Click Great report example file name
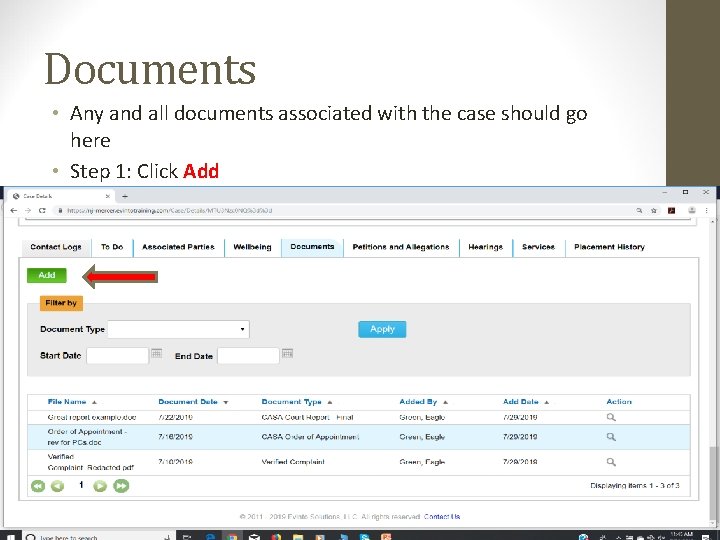Image resolution: width=720 pixels, height=540 pixels. pos(92,417)
